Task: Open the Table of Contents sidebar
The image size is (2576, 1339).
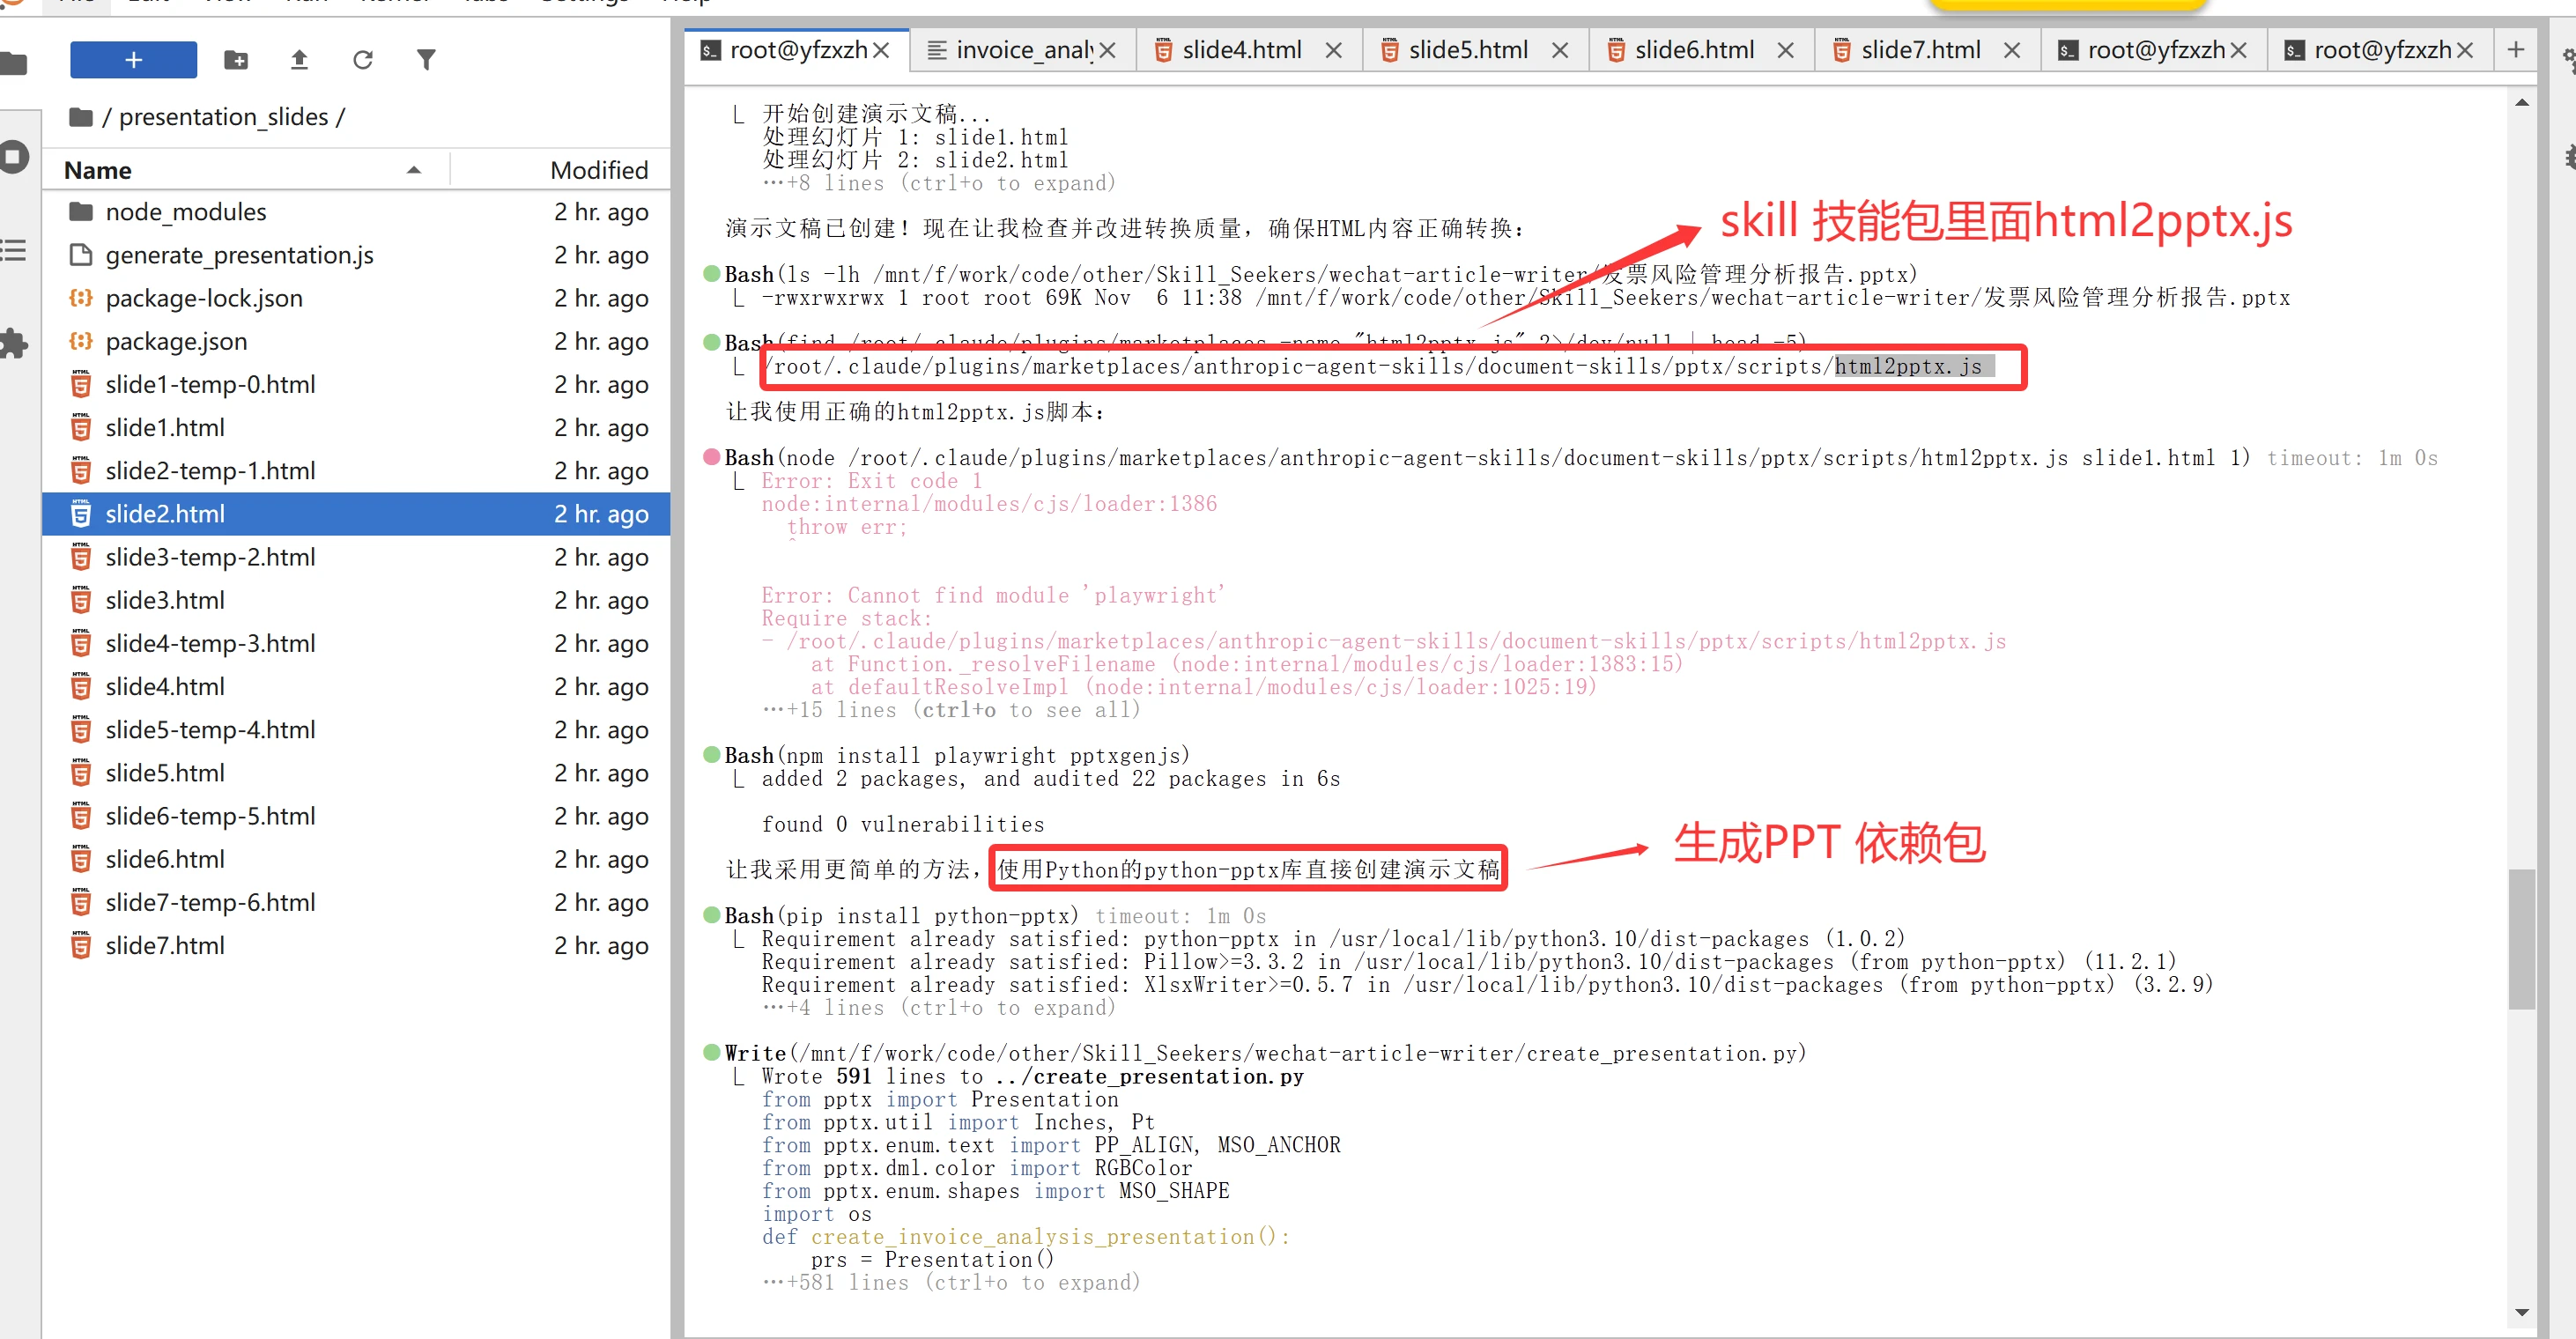Action: click(x=14, y=250)
